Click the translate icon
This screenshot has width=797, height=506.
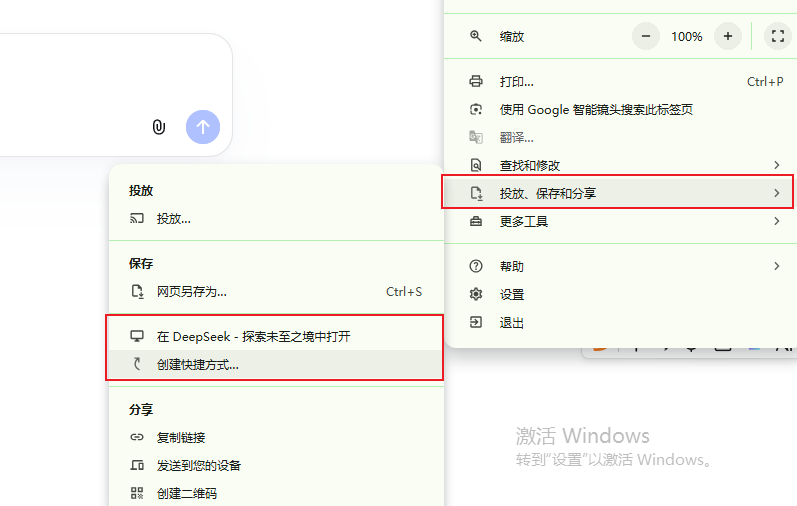click(476, 137)
